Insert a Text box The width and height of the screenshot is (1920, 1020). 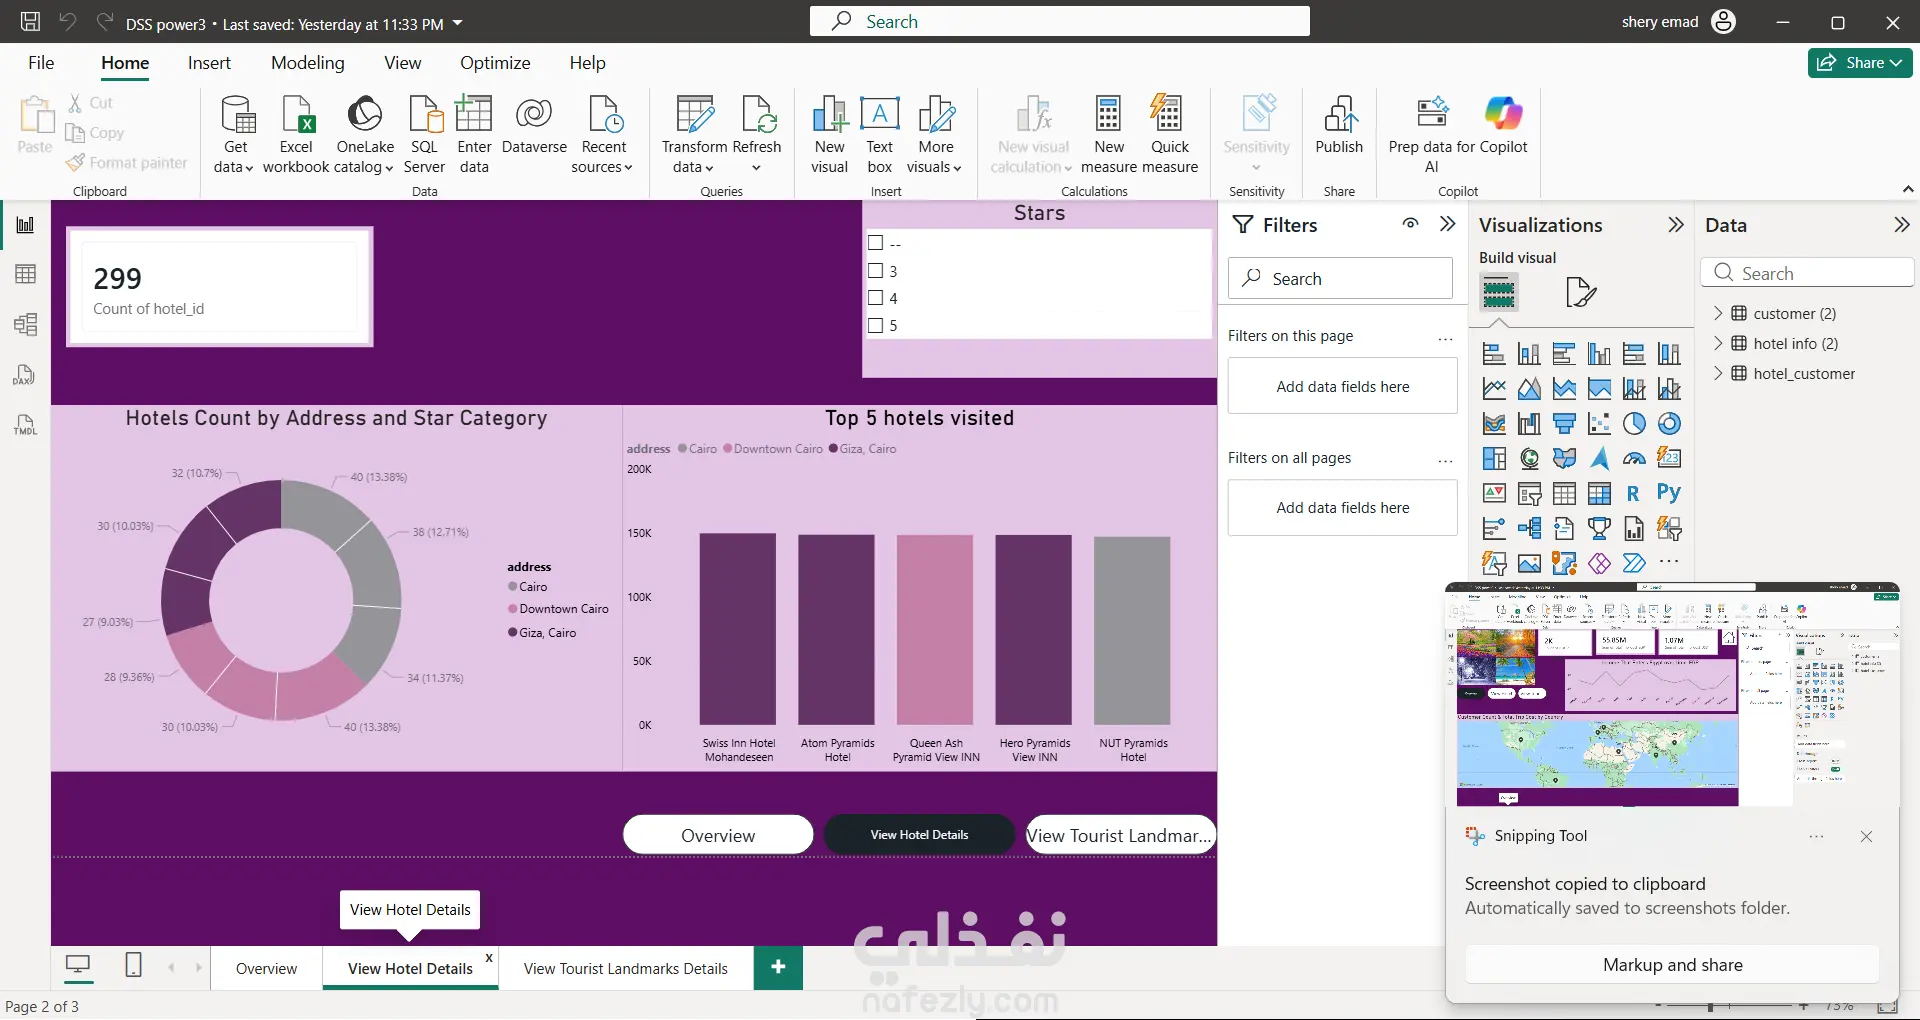click(x=879, y=135)
